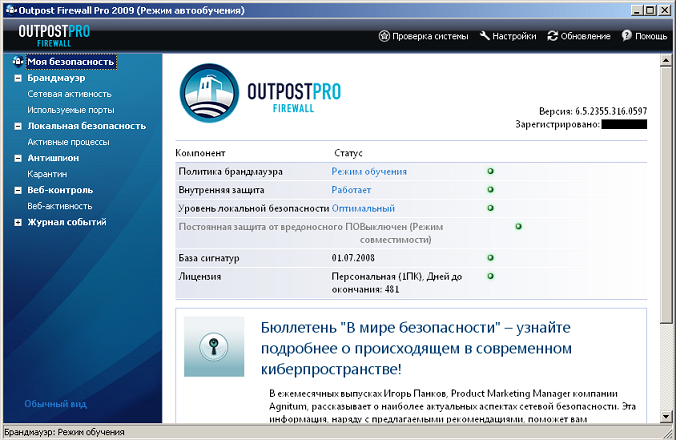Click the Оптимальный status link
The image size is (676, 440).
coord(363,209)
